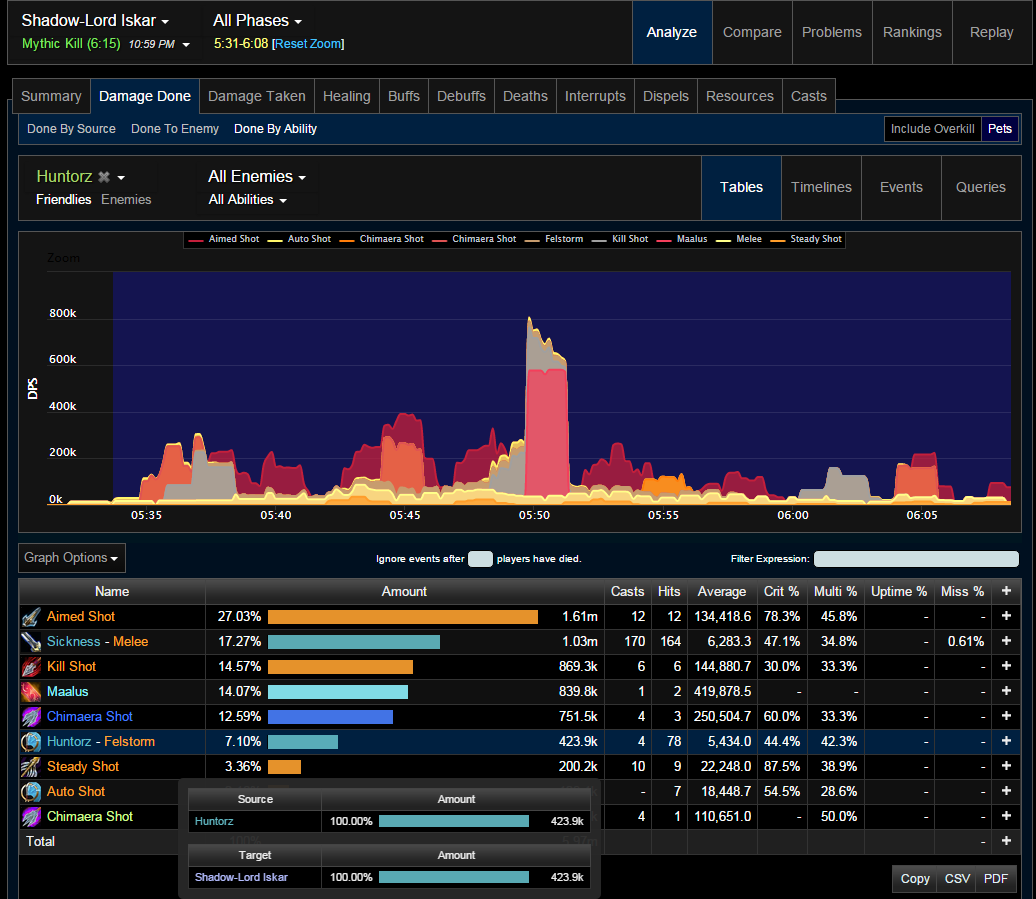
Task: Click the plus icon in the table header
Action: point(1006,591)
